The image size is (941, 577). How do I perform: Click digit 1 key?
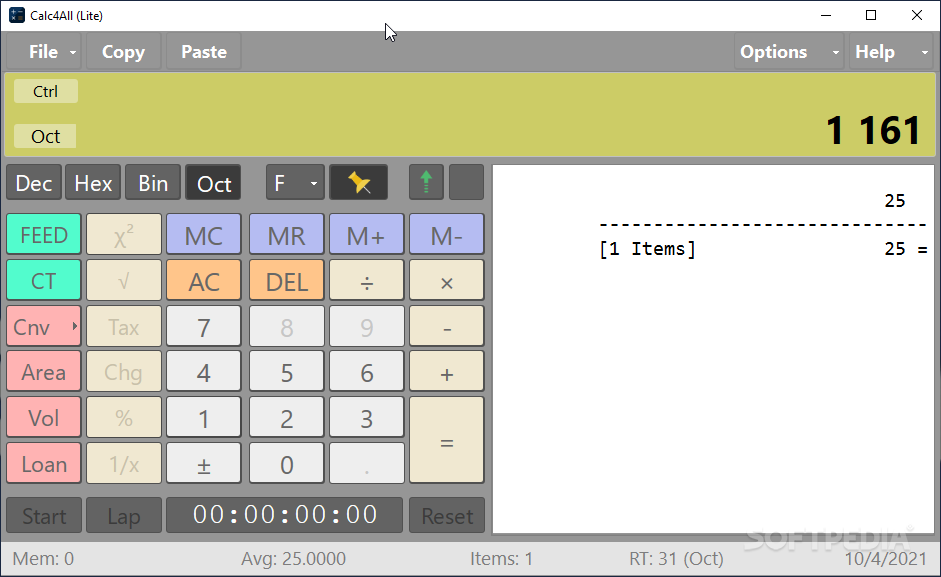click(x=203, y=417)
